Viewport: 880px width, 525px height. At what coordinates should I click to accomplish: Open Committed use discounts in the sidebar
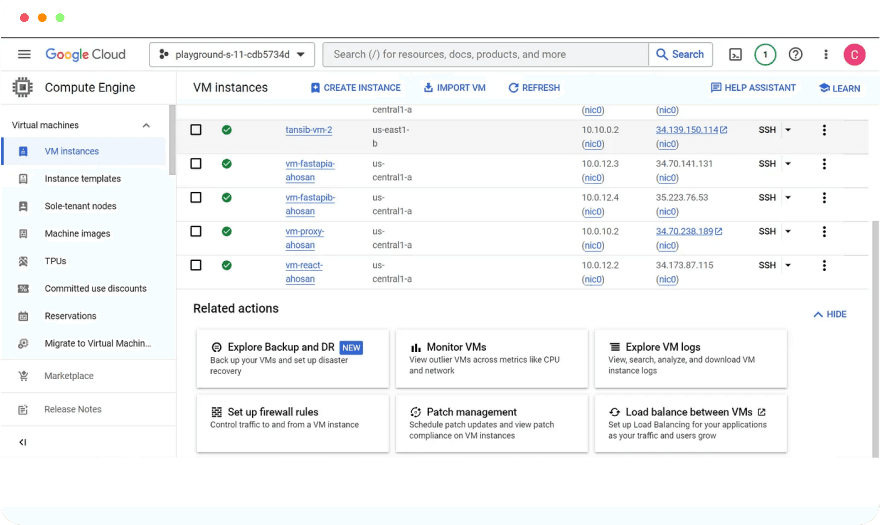pyautogui.click(x=84, y=289)
